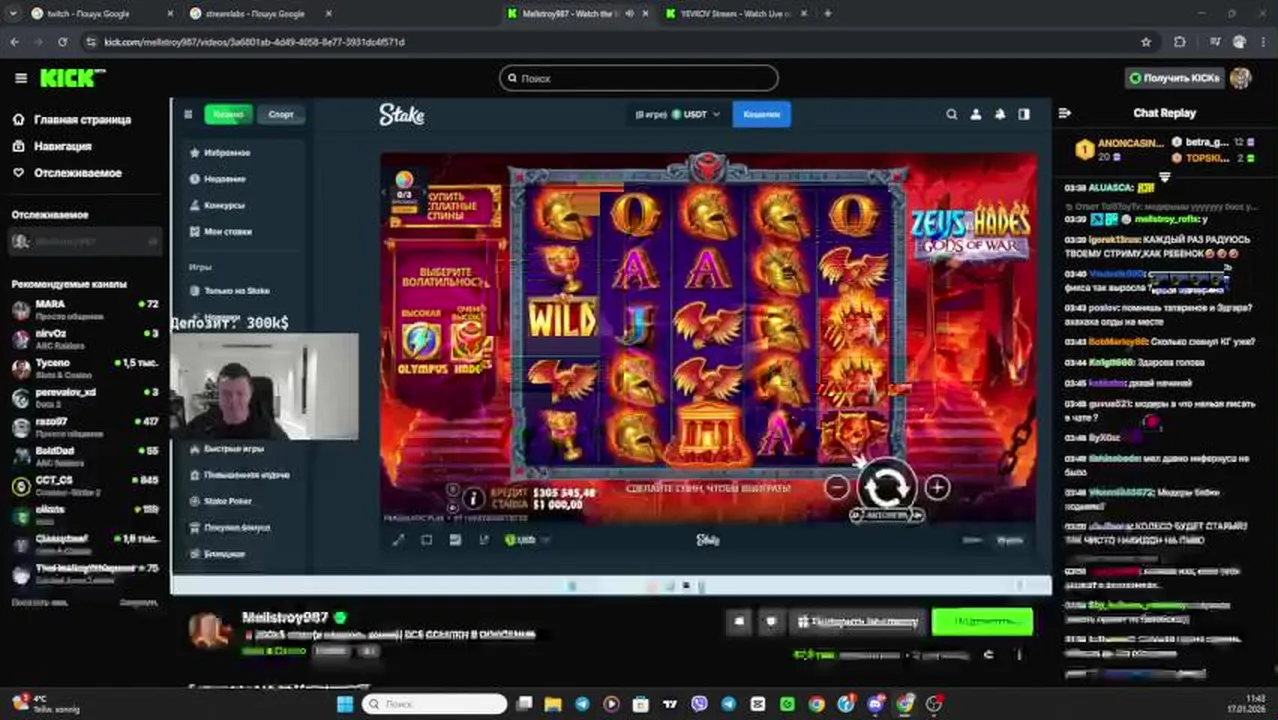This screenshot has height=720, width=1278.
Task: Click the Meilstroy987 channel avatar
Action: 211,631
